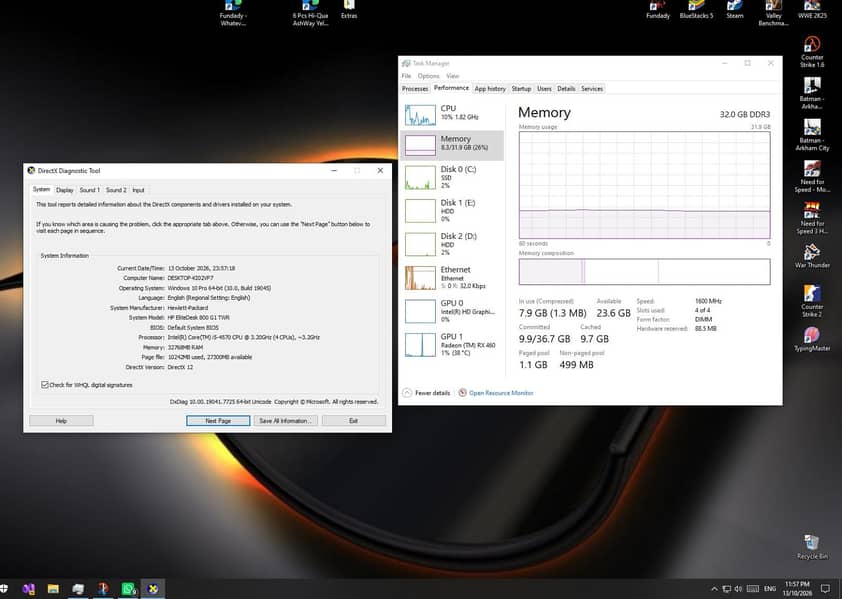Screen dimensions: 842x599
Task: Switch to the Services tab
Action: [592, 89]
